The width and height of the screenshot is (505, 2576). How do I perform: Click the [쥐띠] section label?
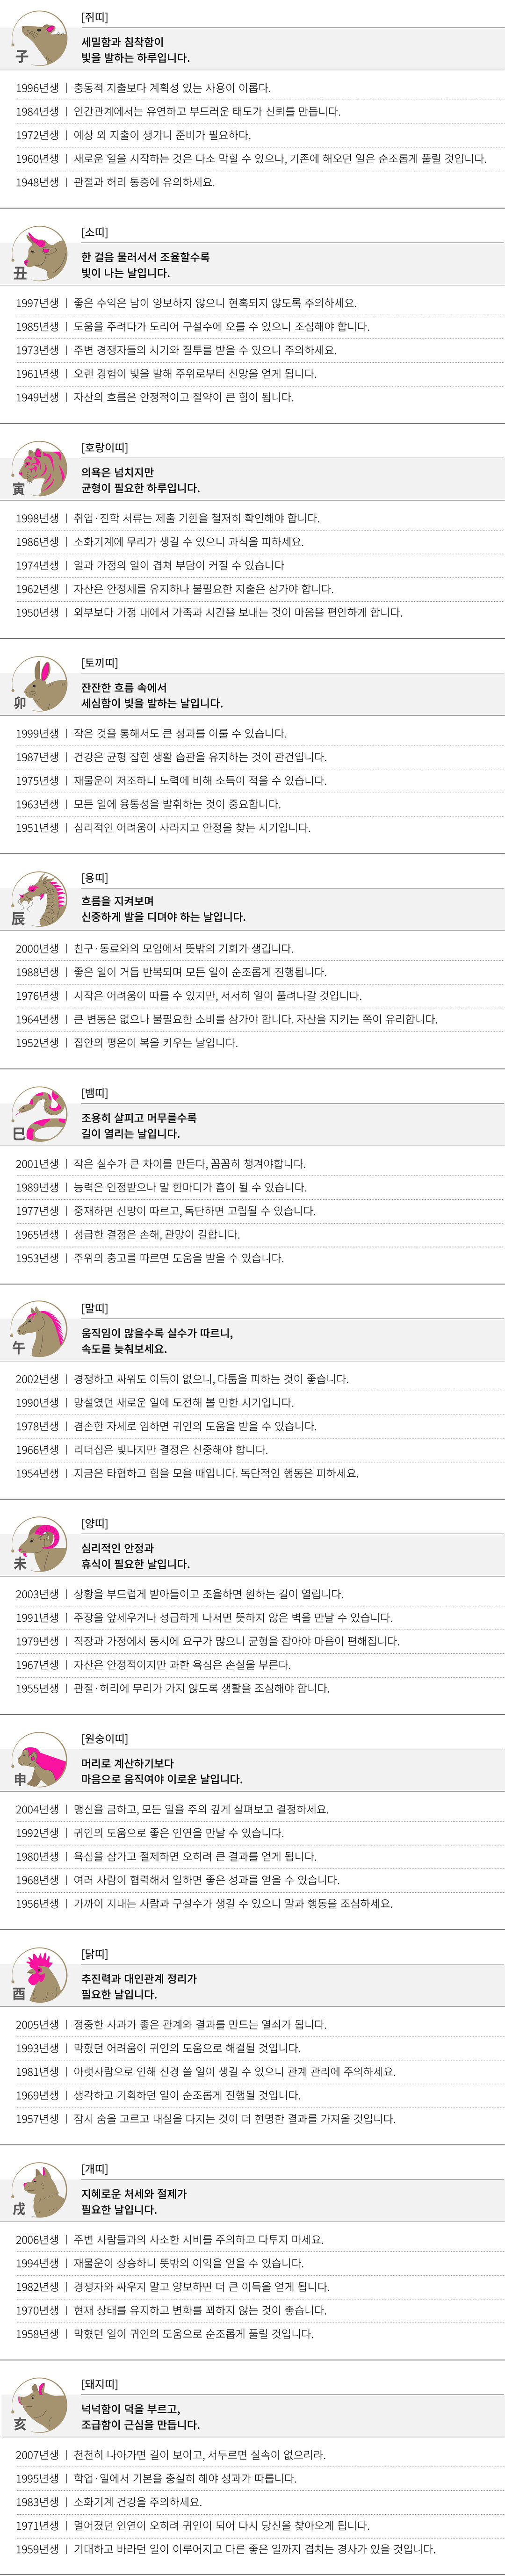point(94,18)
